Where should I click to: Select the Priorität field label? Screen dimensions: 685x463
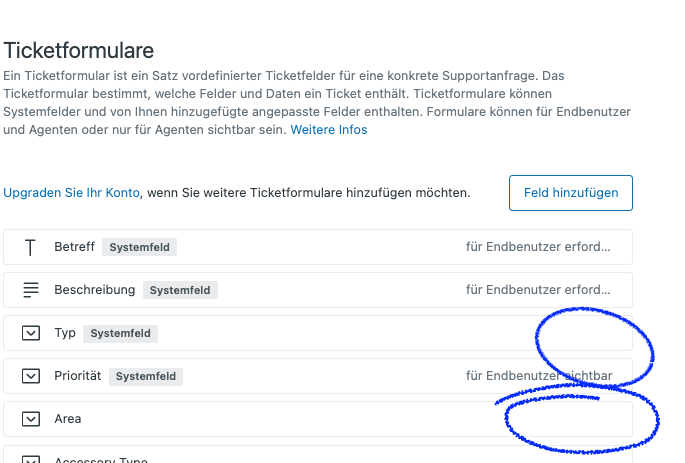(x=78, y=376)
